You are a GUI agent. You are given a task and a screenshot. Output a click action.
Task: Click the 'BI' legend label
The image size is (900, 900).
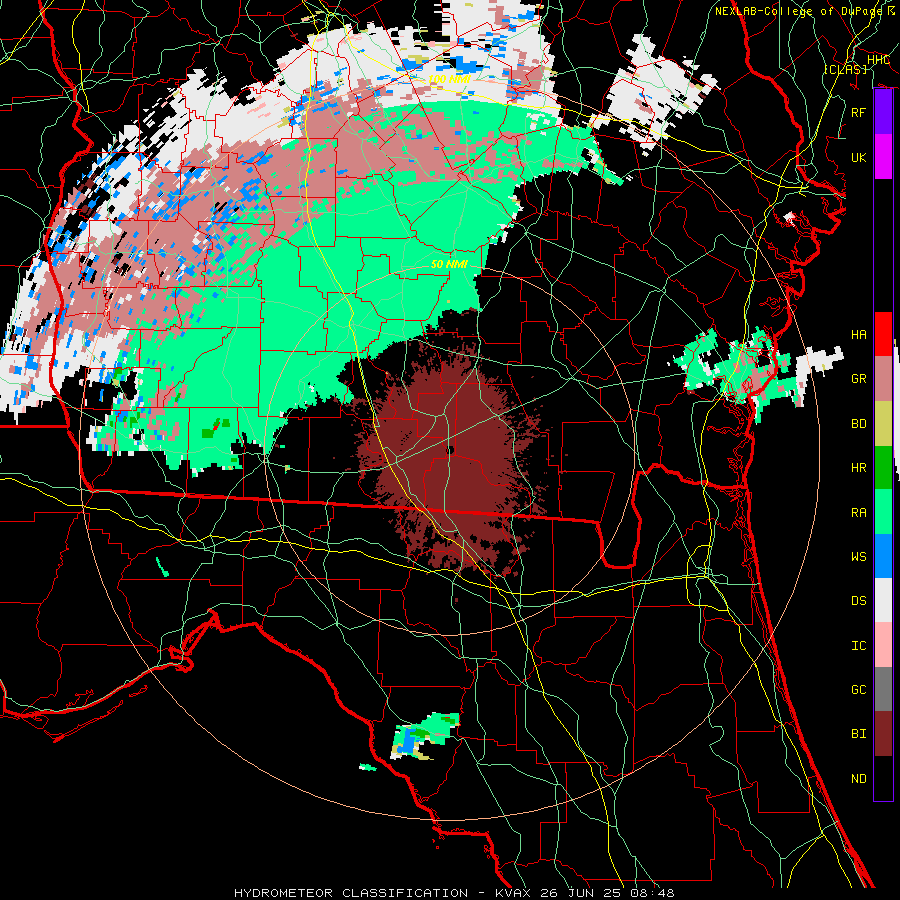pyautogui.click(x=859, y=734)
